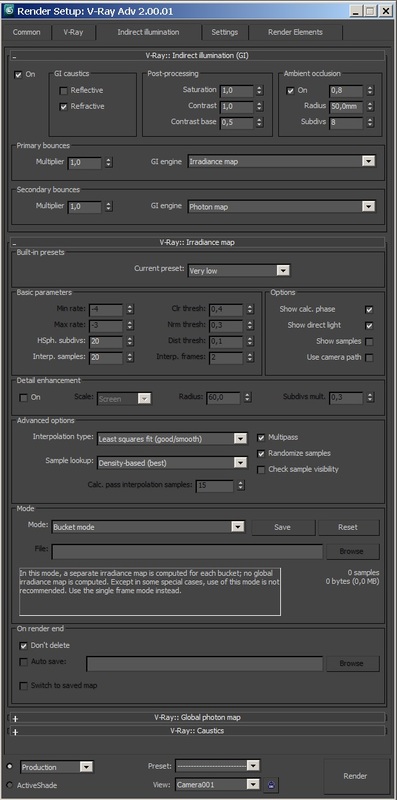The height and width of the screenshot is (800, 397).
Task: Turn on Detail enhancement checkbox
Action: [x=23, y=397]
